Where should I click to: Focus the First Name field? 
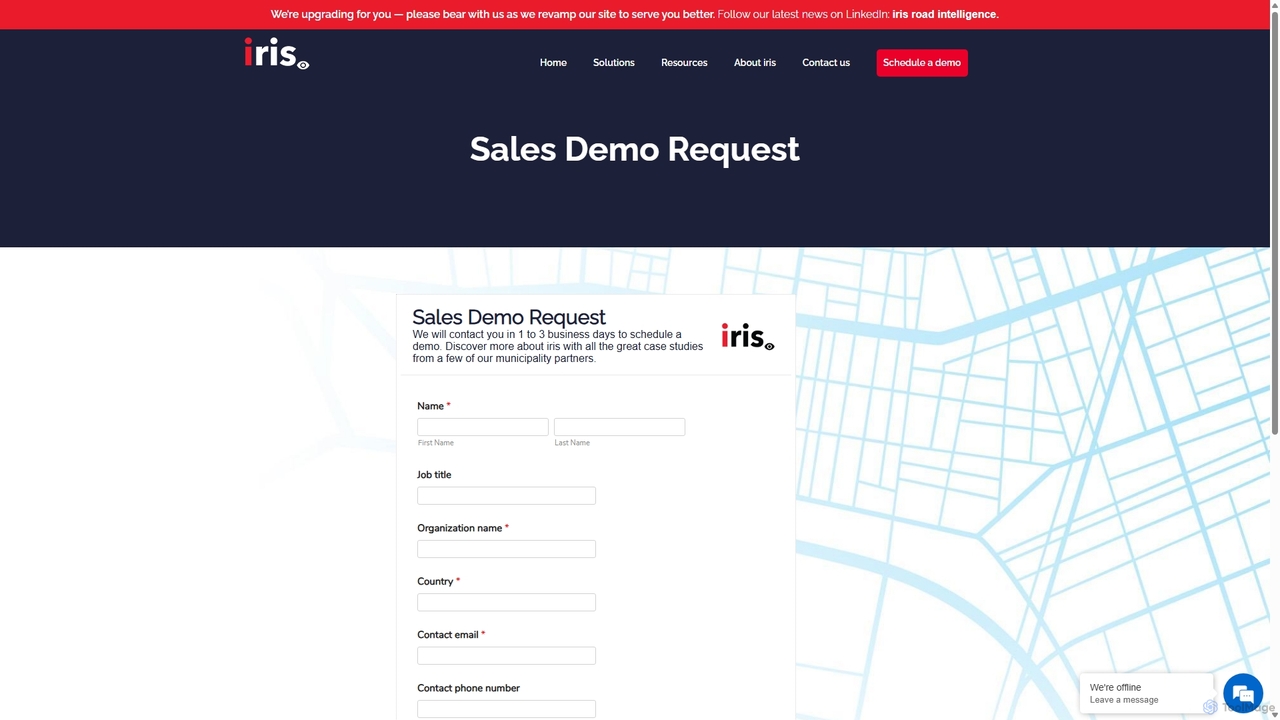[x=483, y=427]
